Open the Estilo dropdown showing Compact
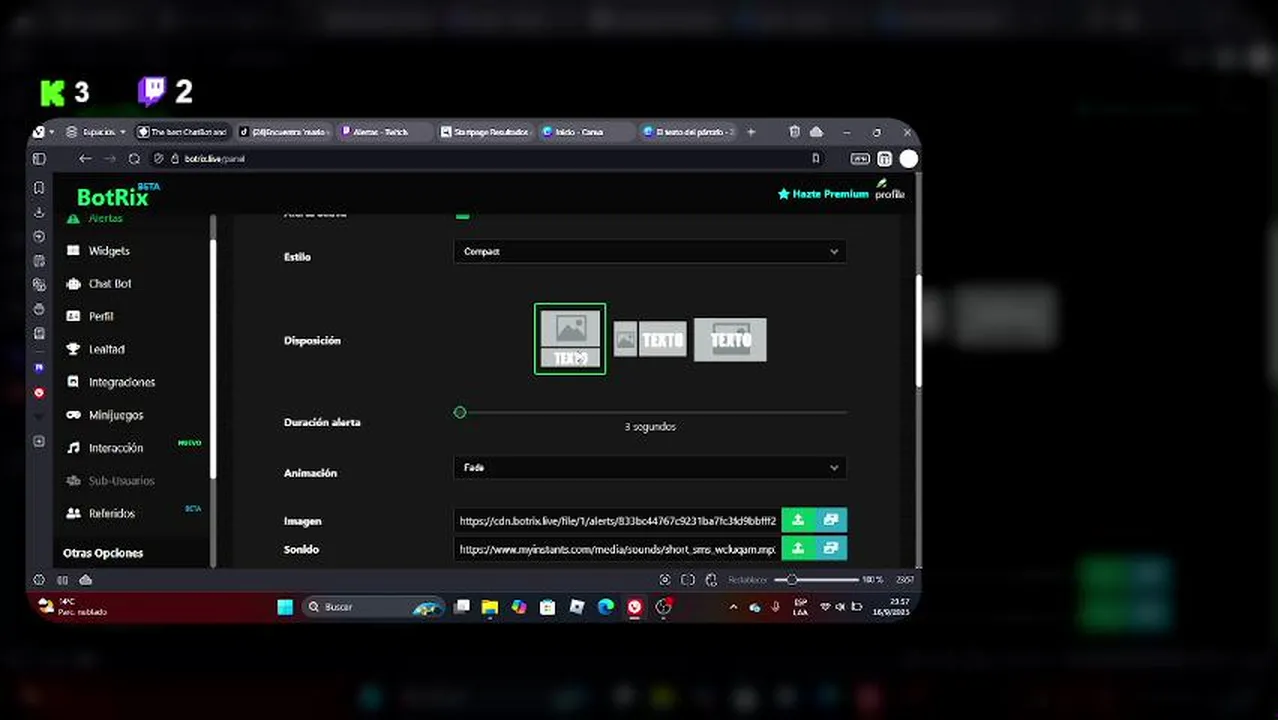This screenshot has height=720, width=1278. coord(650,252)
